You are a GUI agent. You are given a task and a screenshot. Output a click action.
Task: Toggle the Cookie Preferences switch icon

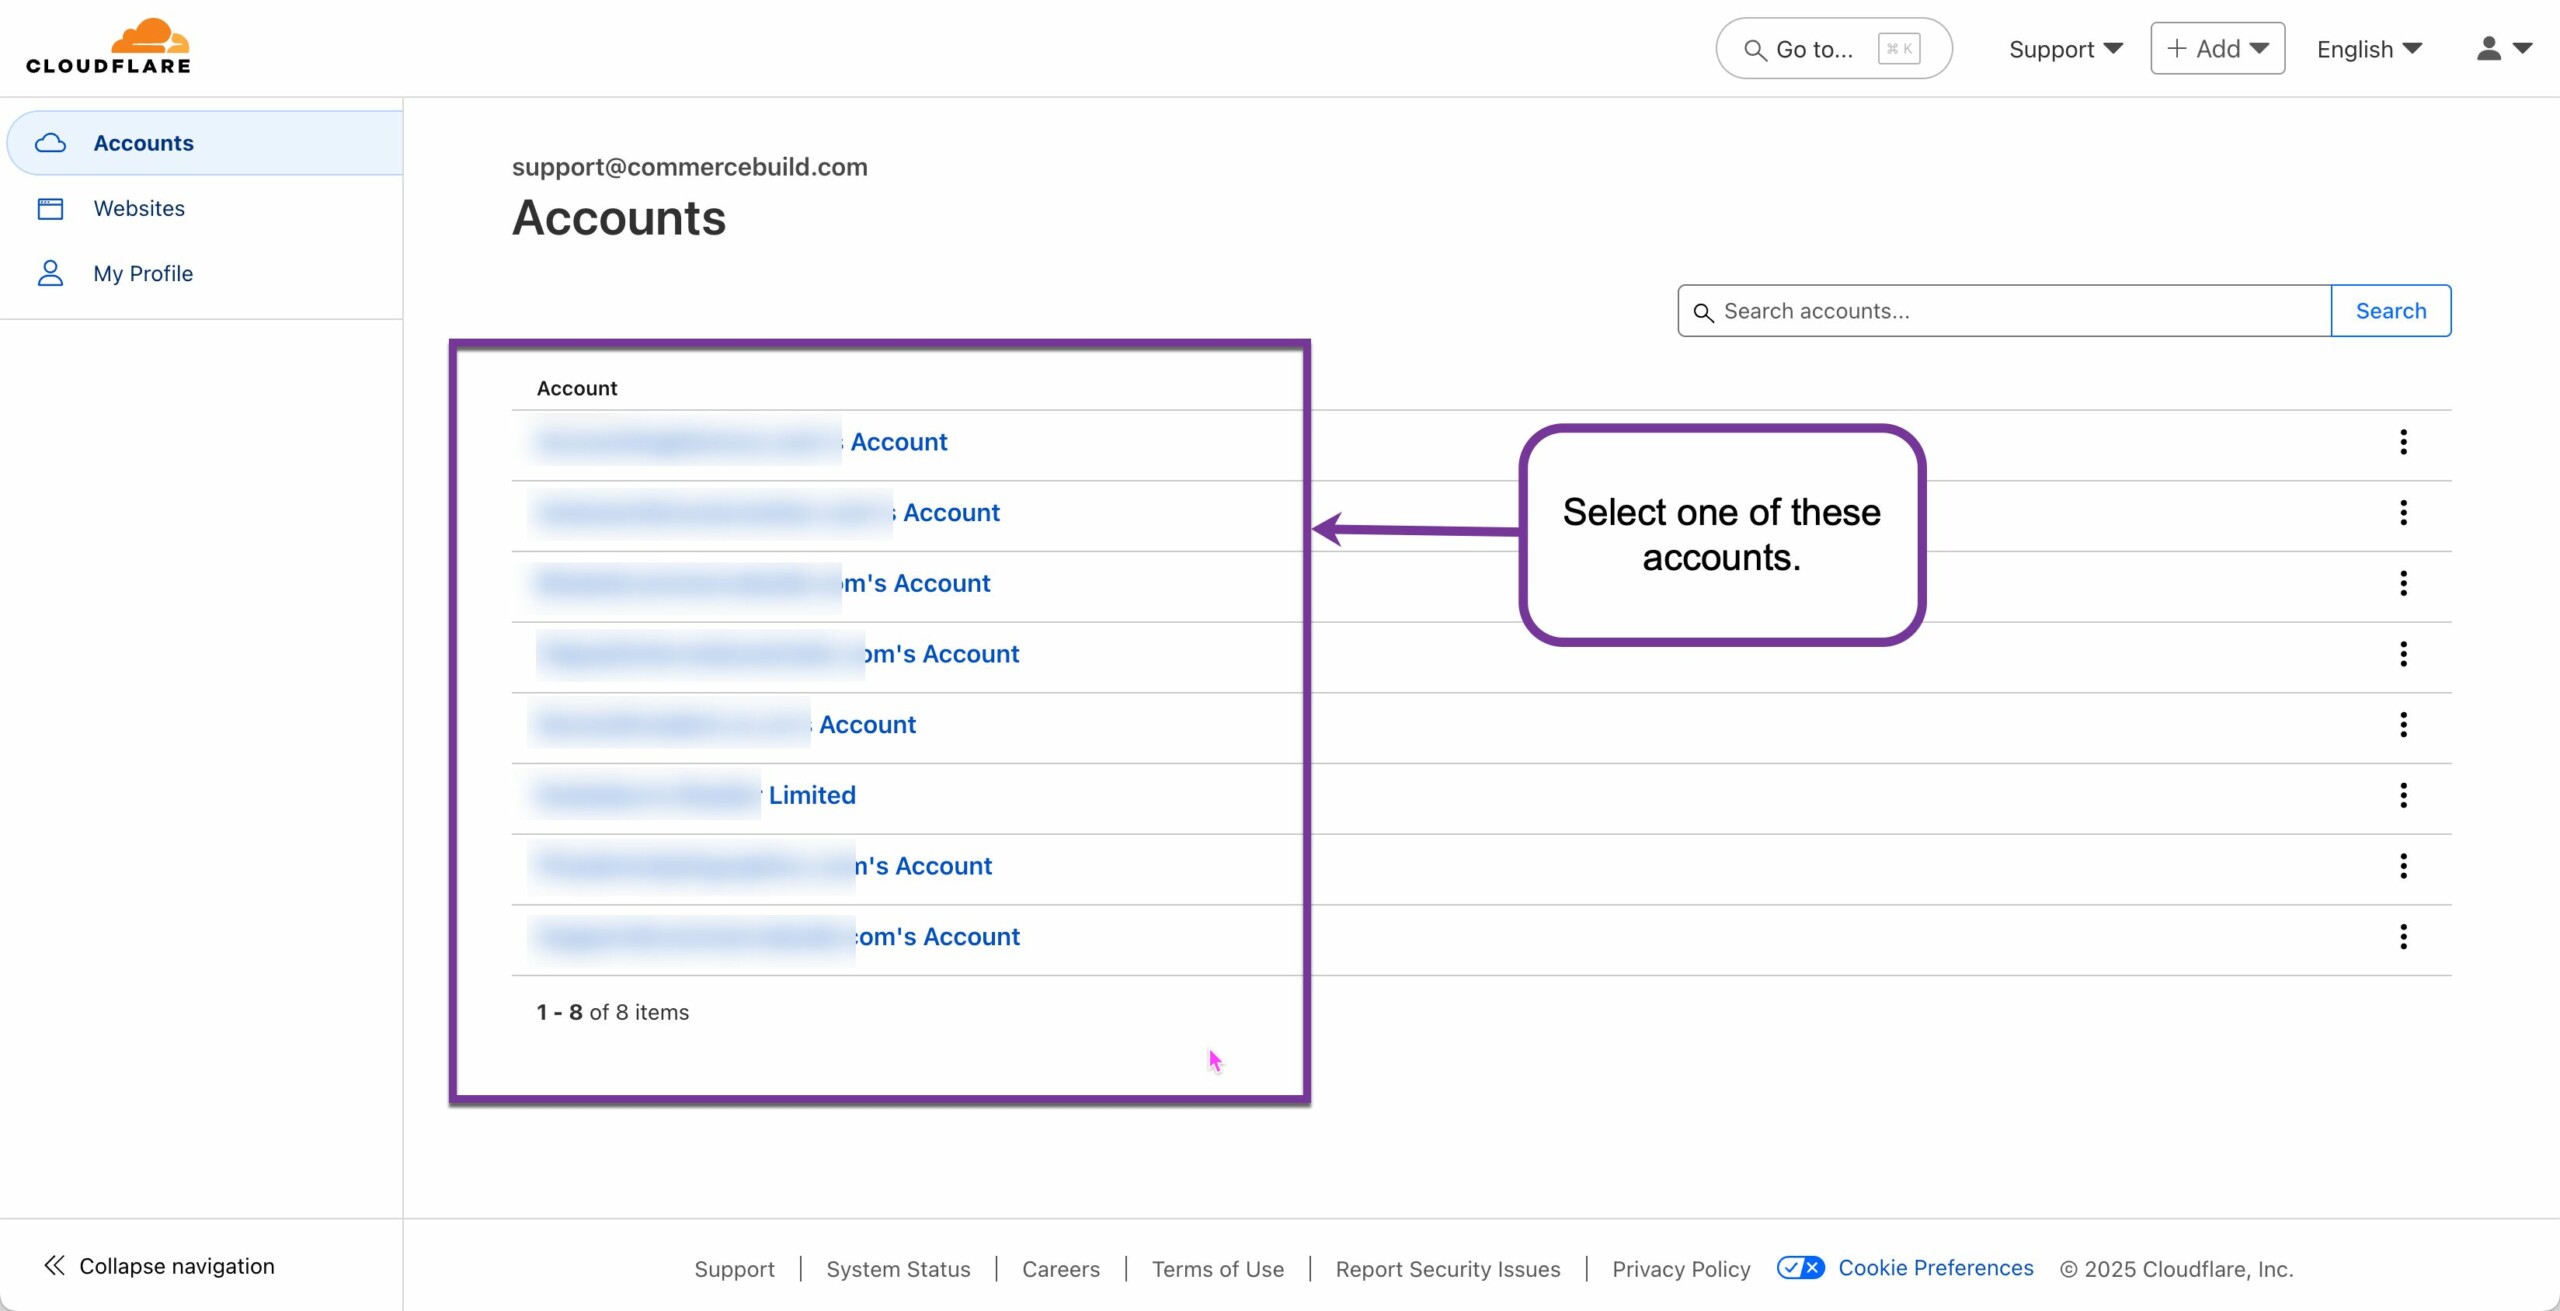click(1800, 1268)
